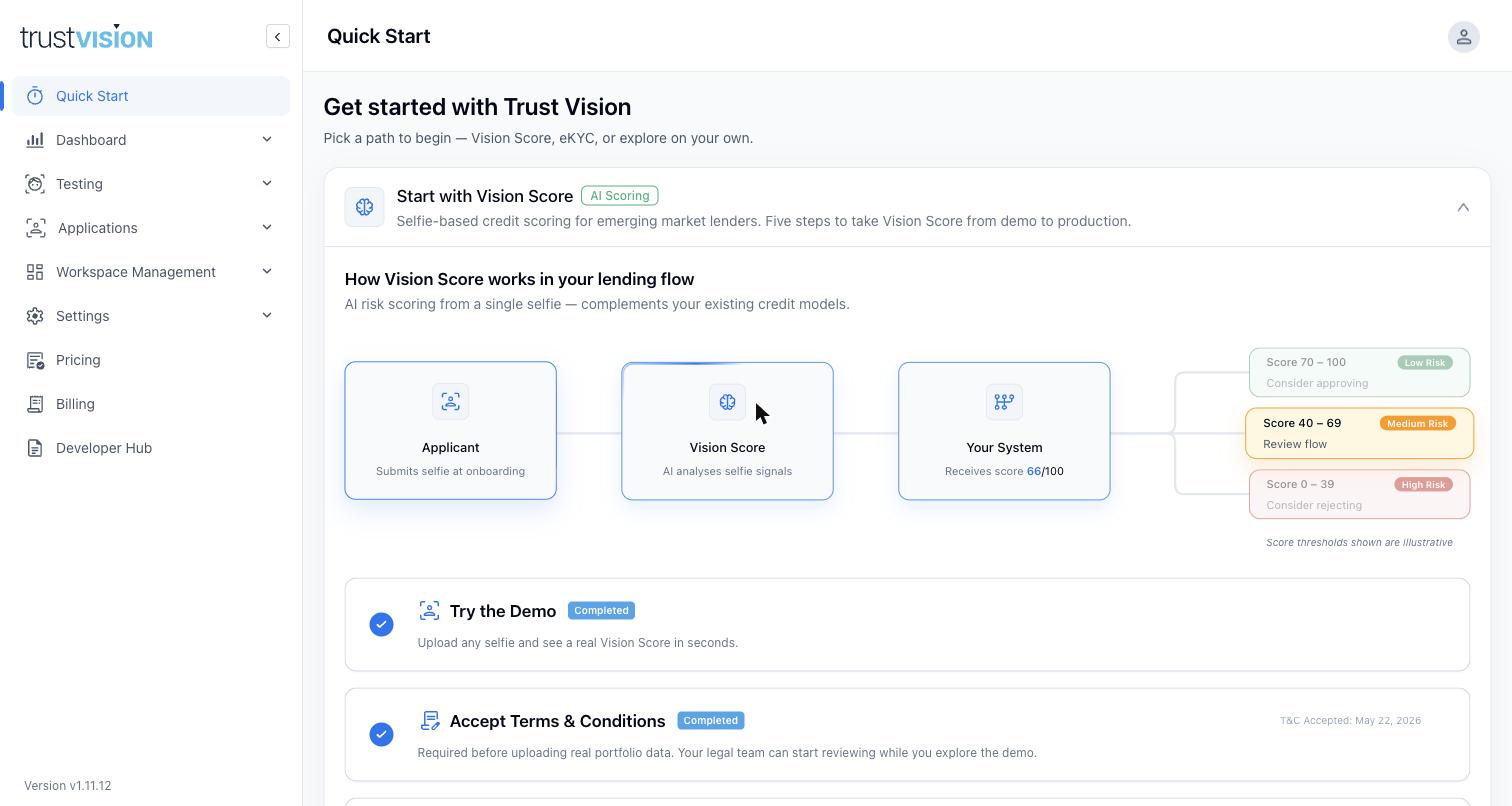Screen dimensions: 1512x806
Task: Click the Score thresholds shown are illustrative note
Action: pos(1359,542)
